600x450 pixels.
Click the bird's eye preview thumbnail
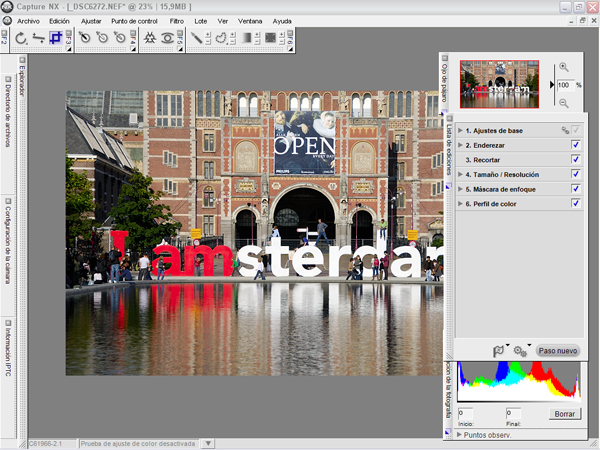tap(499, 84)
